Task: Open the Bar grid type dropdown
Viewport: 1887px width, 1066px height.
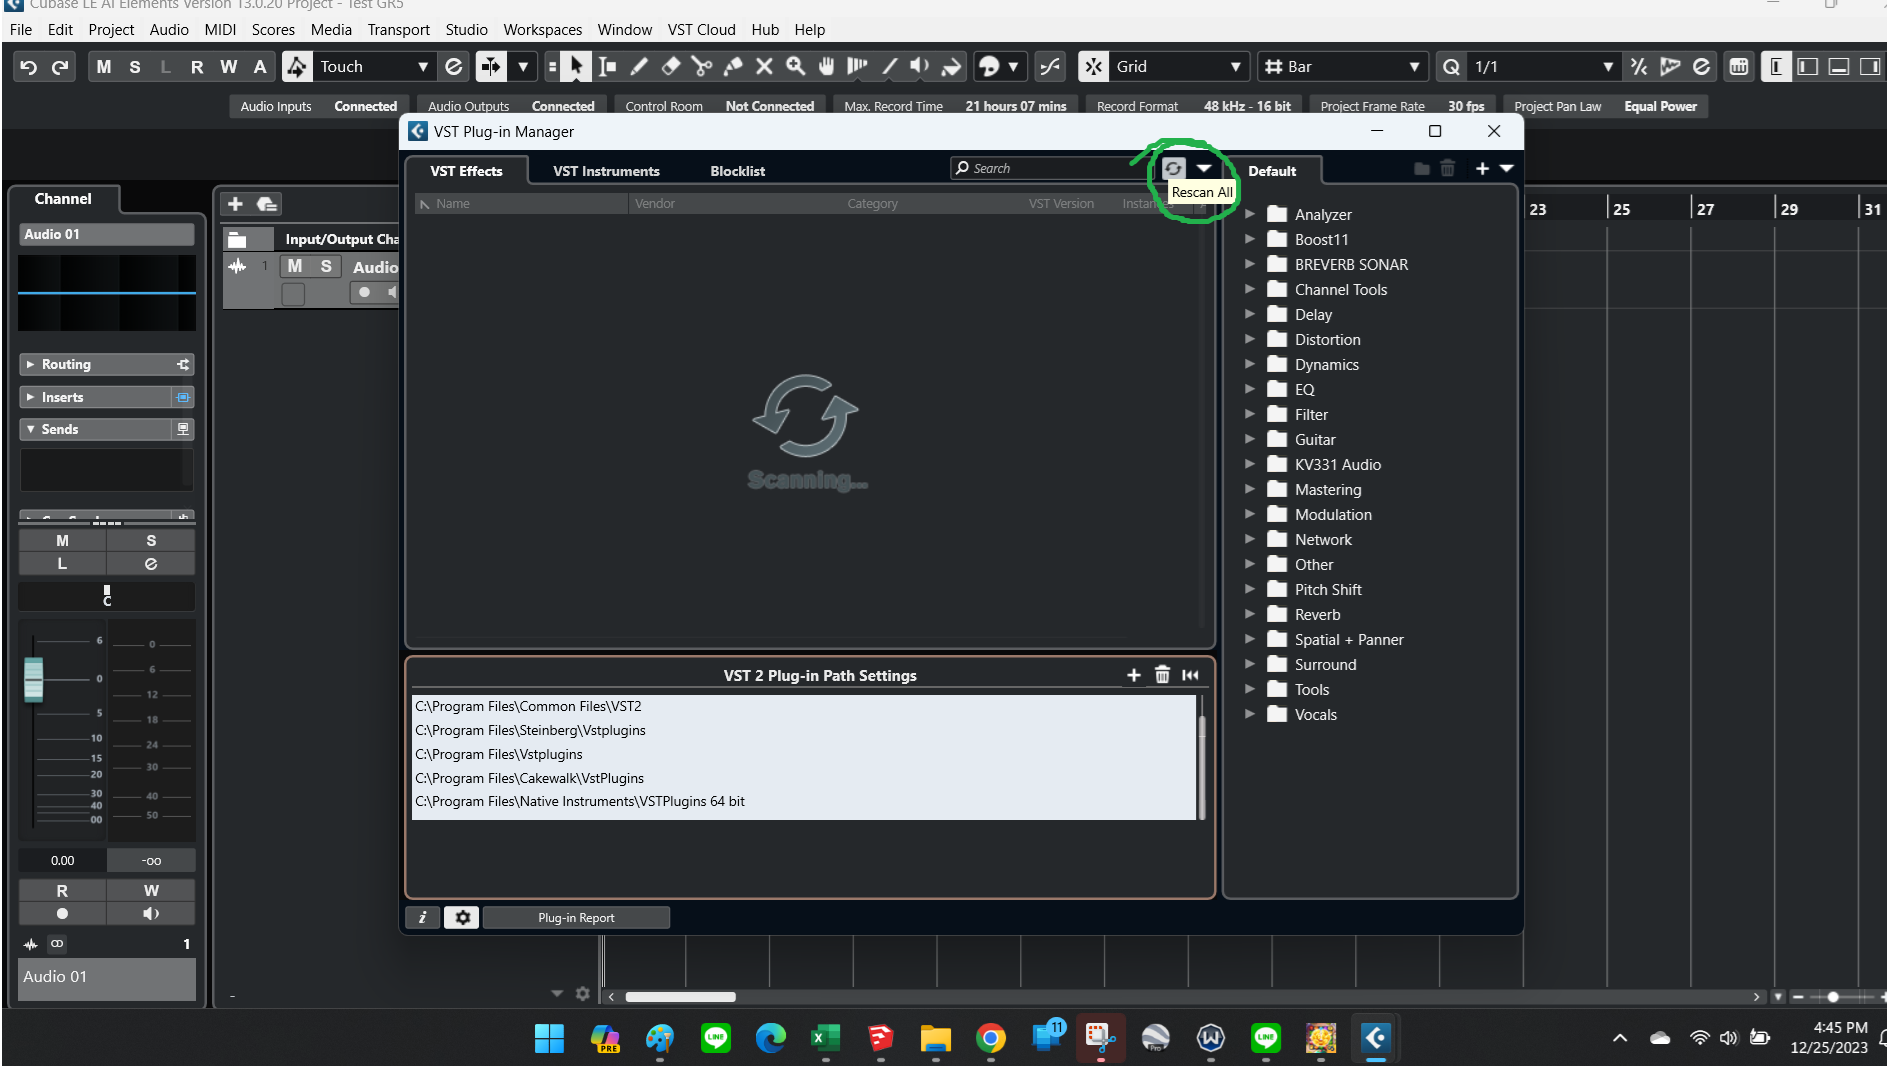Action: coord(1341,67)
